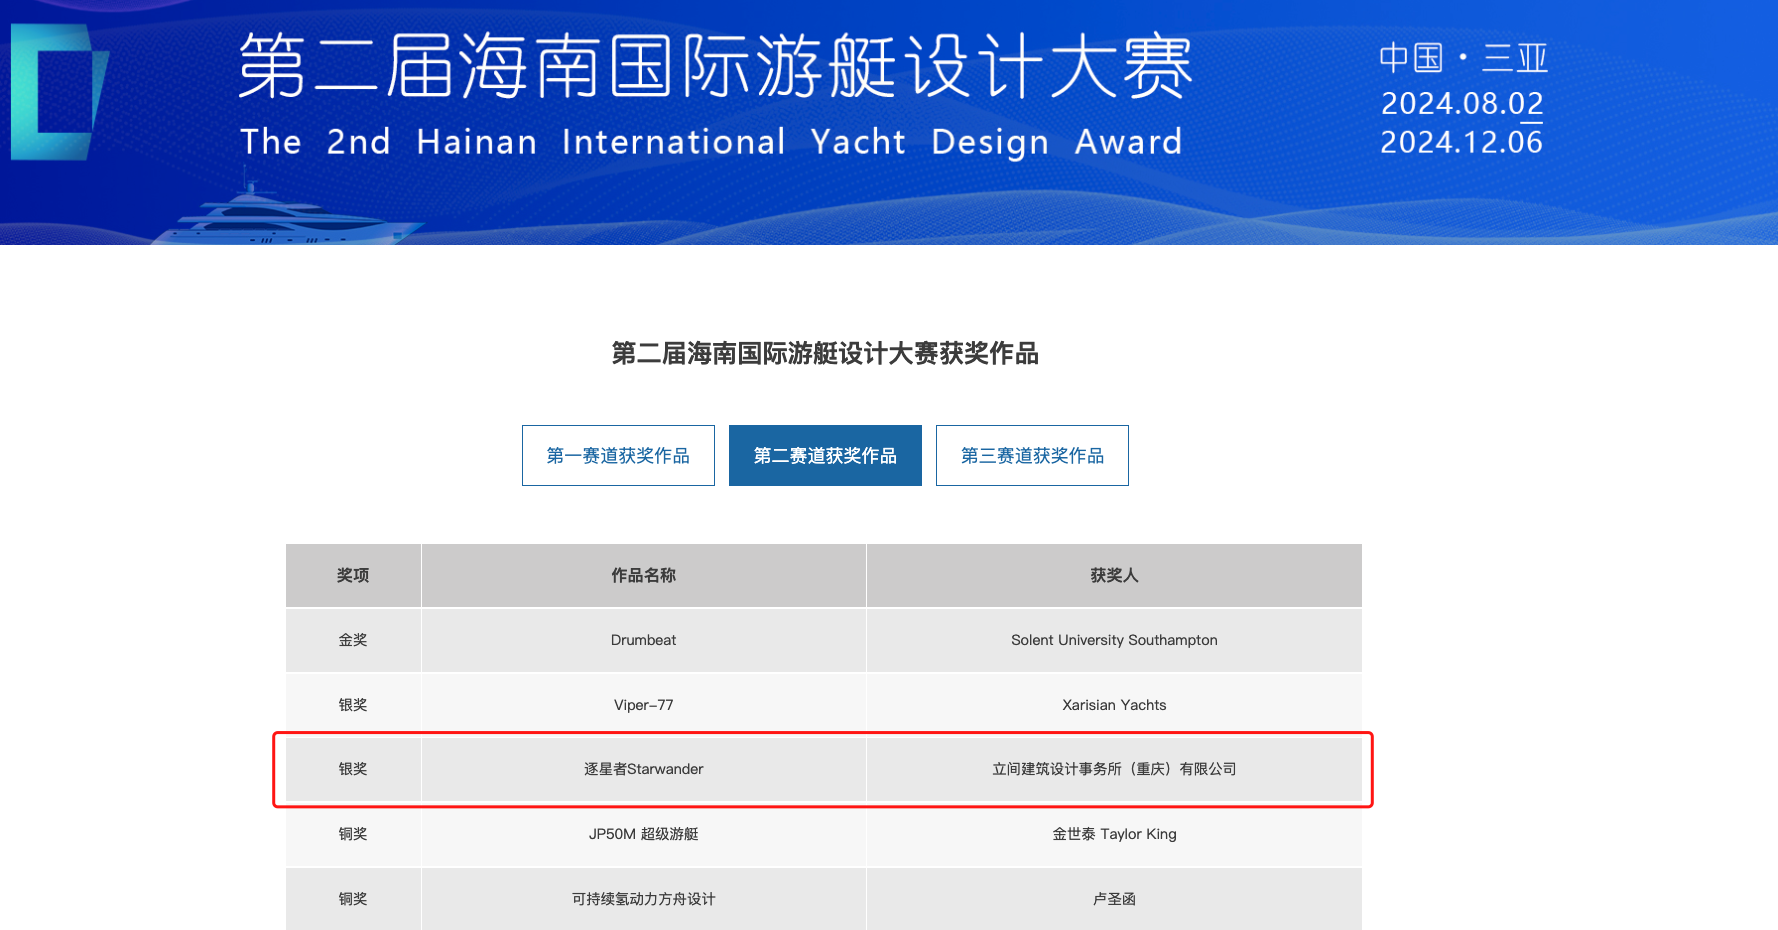Click the 获奖人 column header
This screenshot has width=1778, height=930.
1114,576
